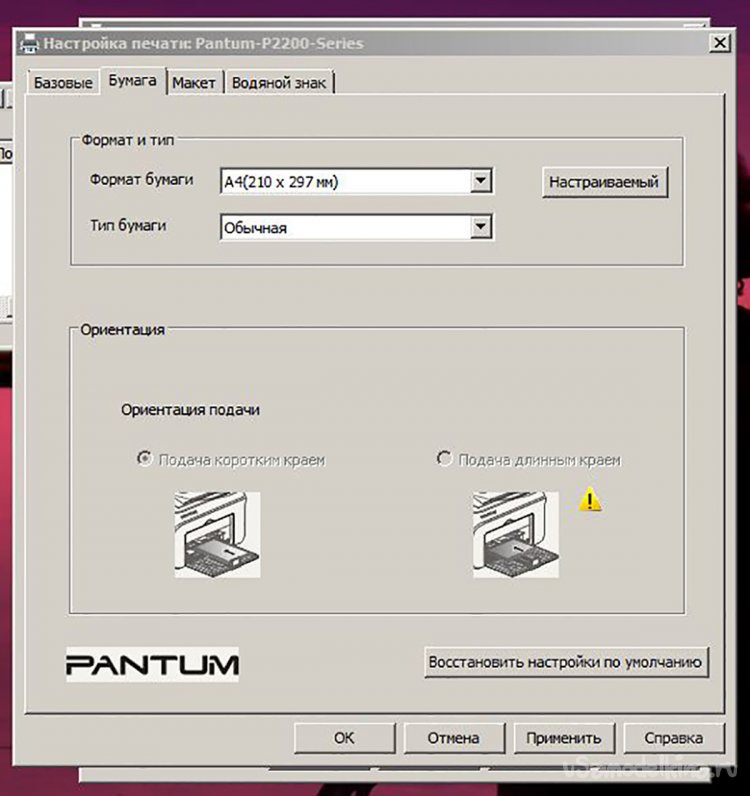Click the long-edge feed printer illustration

[x=515, y=534]
